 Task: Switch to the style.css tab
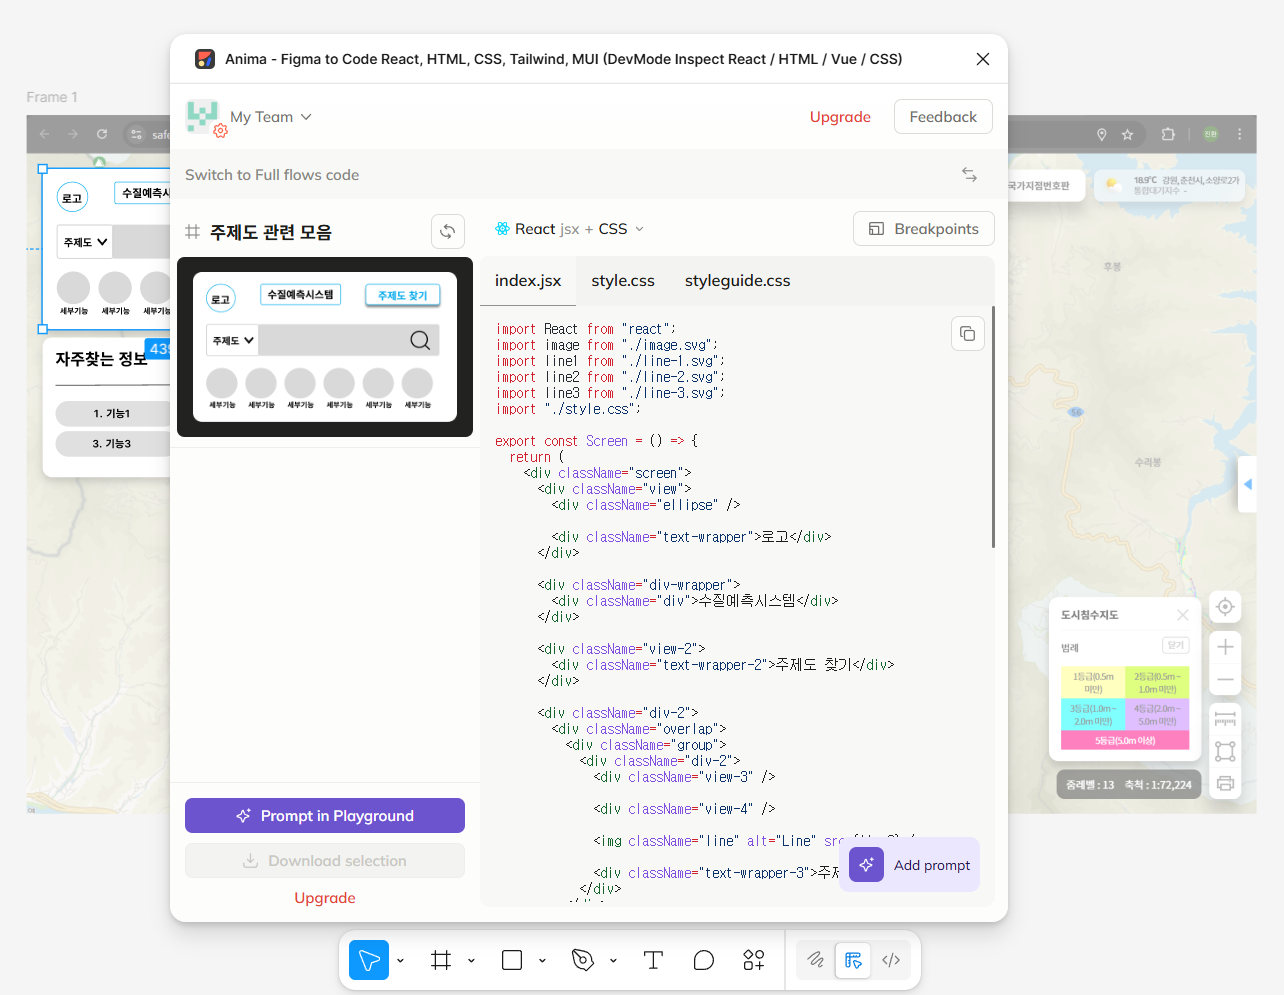tap(623, 281)
